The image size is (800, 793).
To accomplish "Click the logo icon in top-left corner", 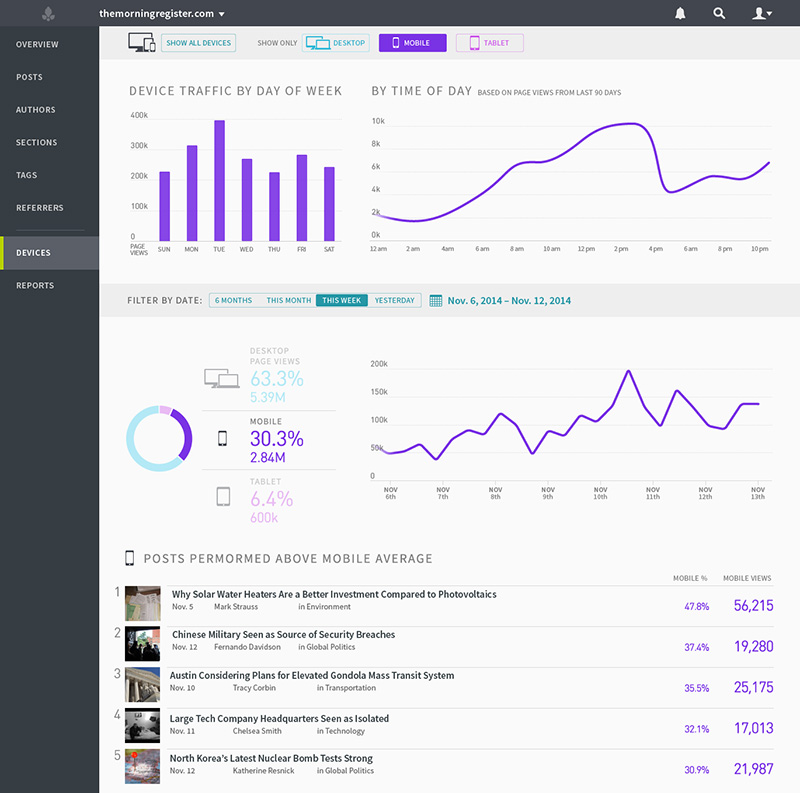I will [48, 14].
